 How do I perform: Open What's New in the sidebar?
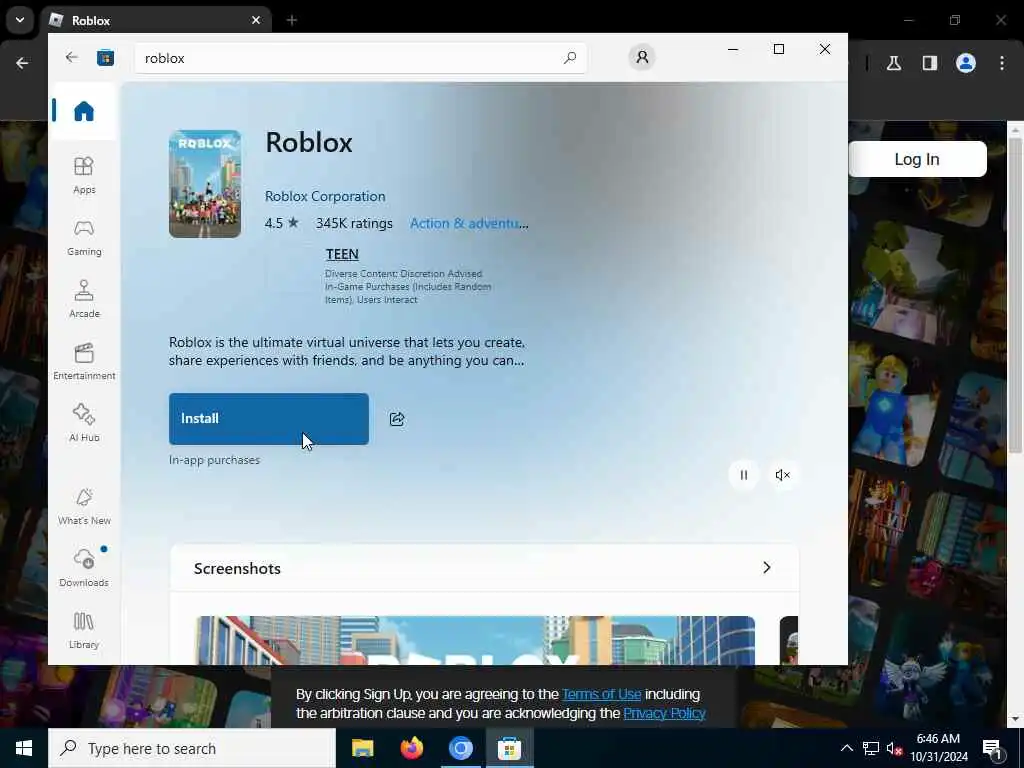[x=84, y=506]
